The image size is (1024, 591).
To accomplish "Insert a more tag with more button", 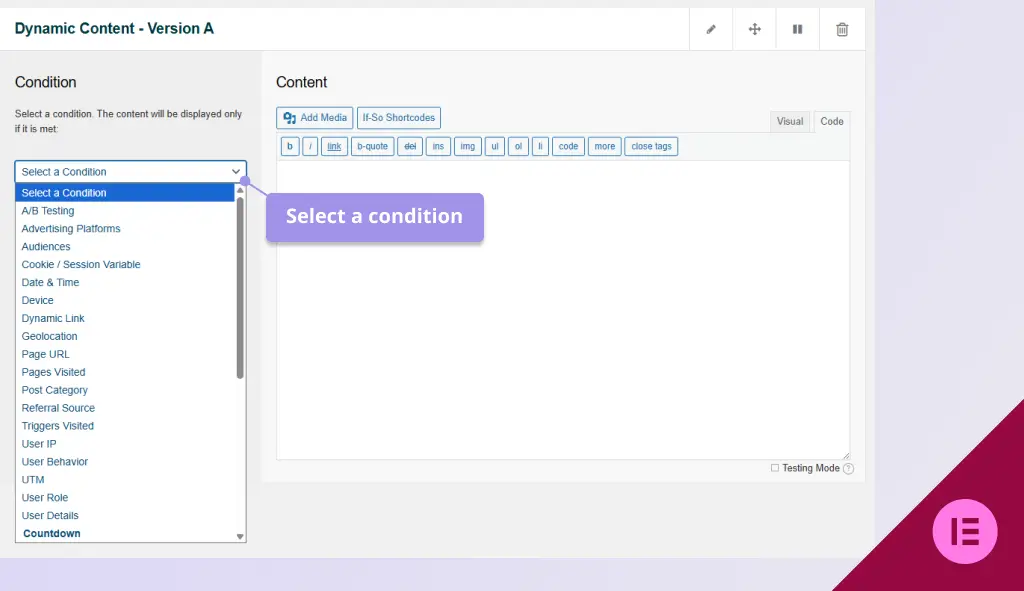I will coord(604,146).
